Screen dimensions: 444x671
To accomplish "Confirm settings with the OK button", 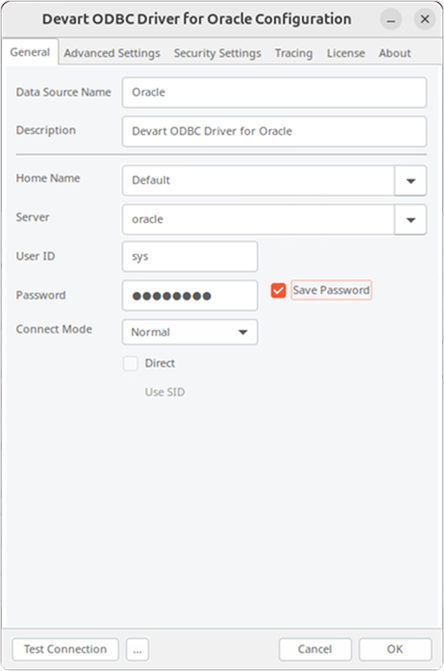I will click(x=395, y=649).
